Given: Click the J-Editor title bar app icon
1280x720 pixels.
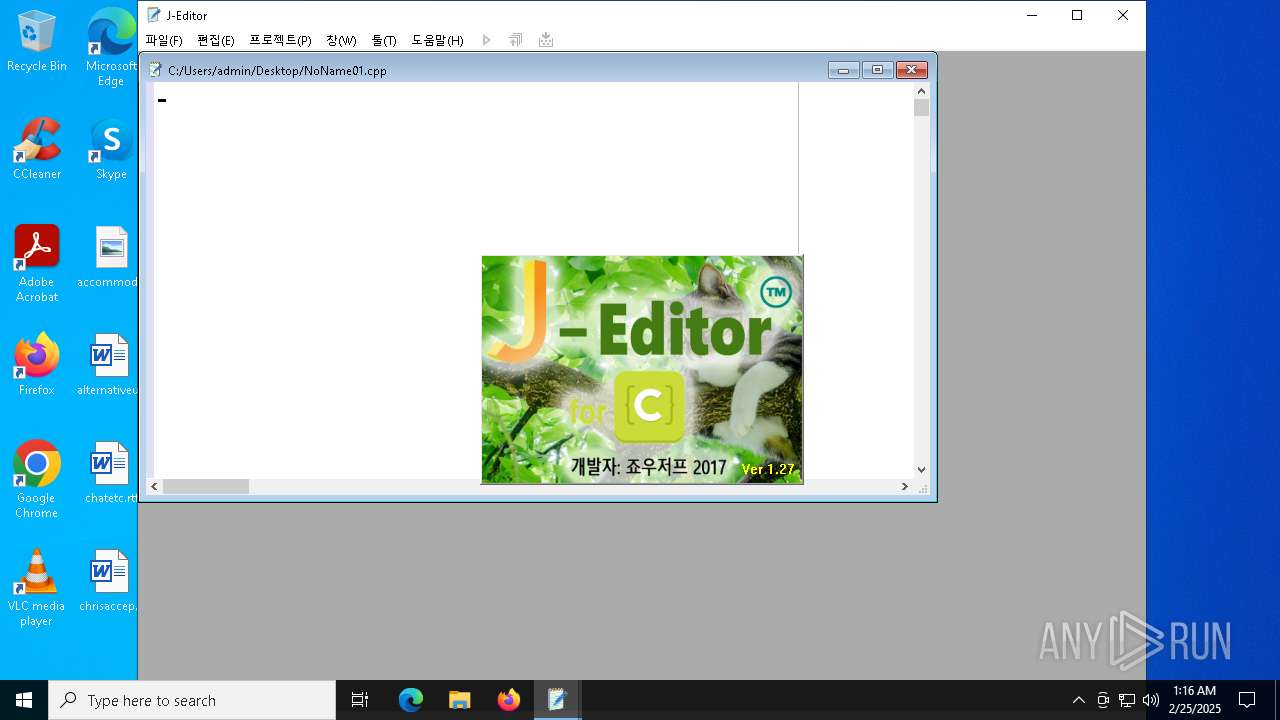Looking at the screenshot, I should [154, 15].
